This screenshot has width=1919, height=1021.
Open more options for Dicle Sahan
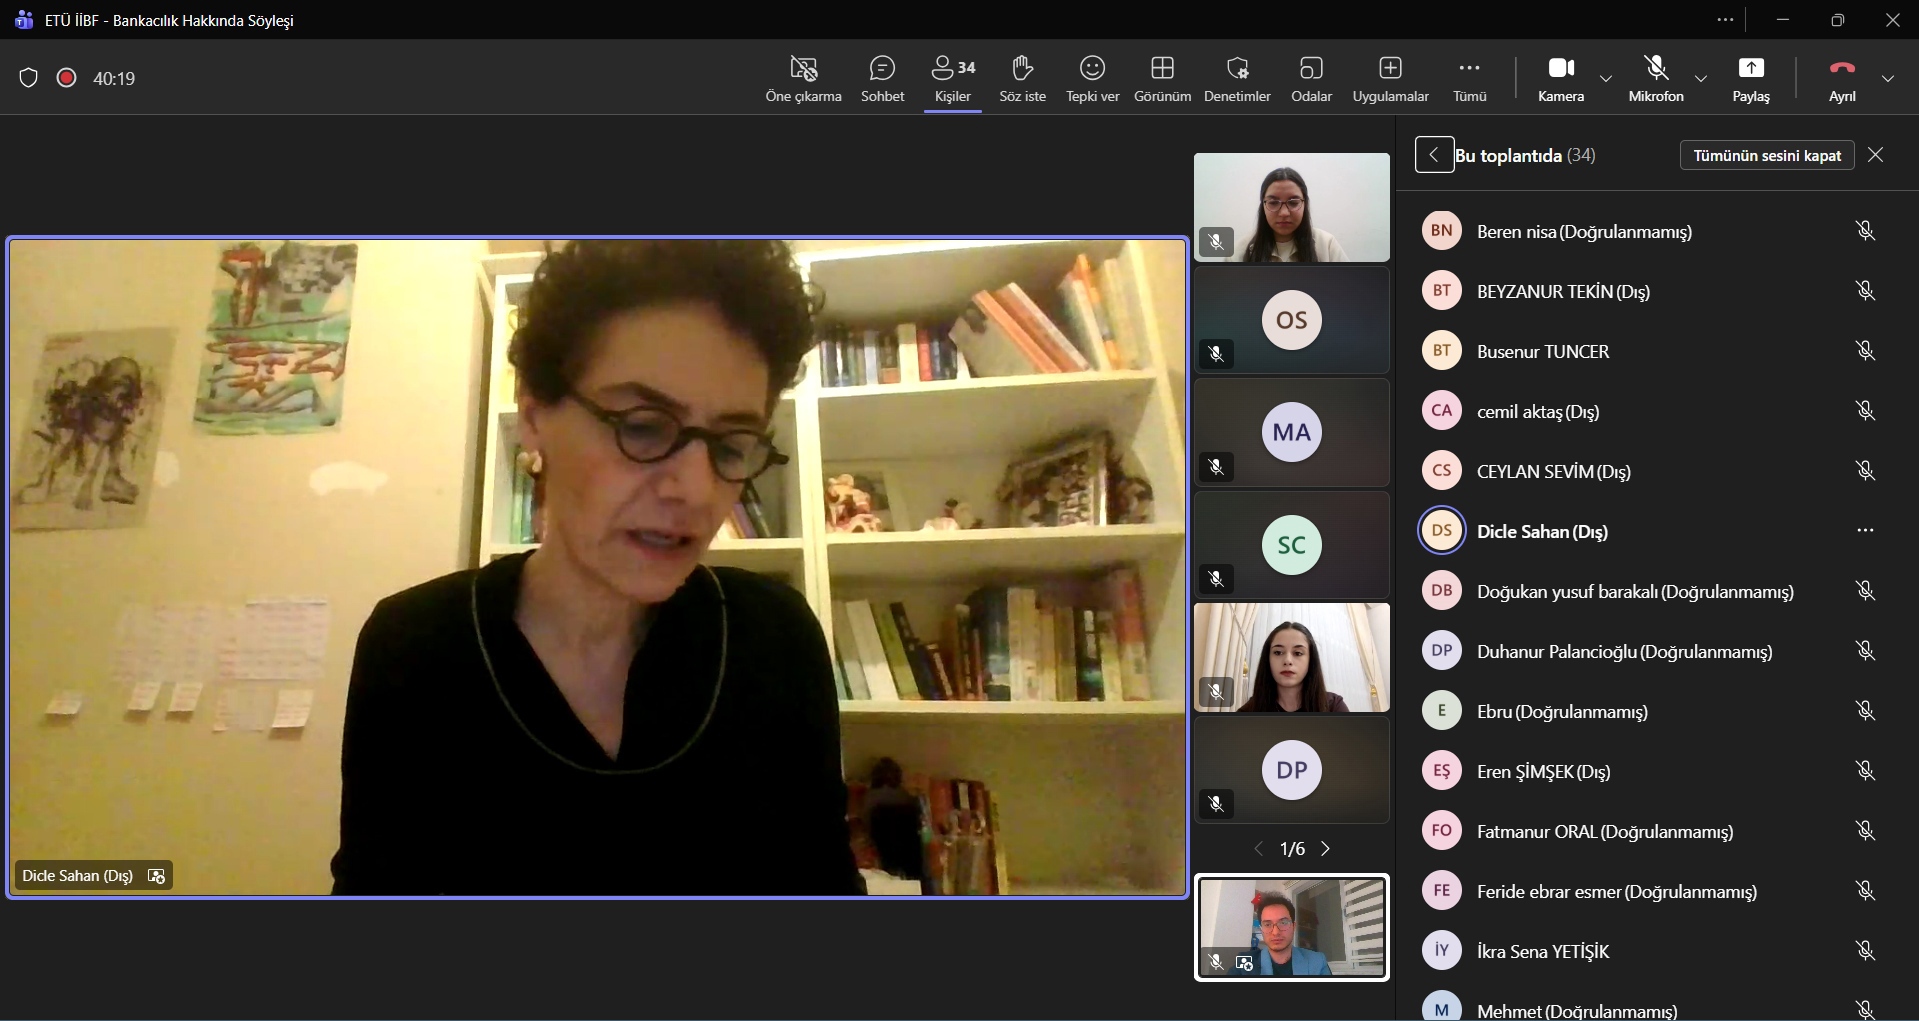coord(1865,531)
